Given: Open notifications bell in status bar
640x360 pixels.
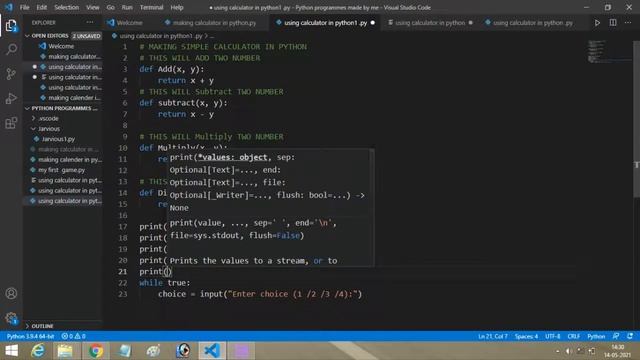Looking at the screenshot, I should (x=630, y=336).
